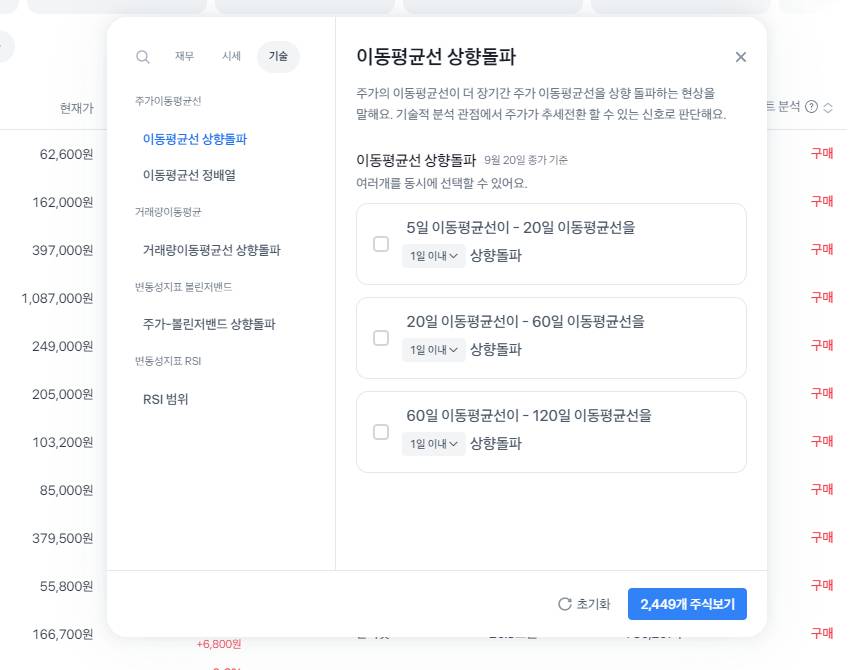865x670 pixels.
Task: Check the 20일-60일 moving average condition
Action: coord(381,337)
